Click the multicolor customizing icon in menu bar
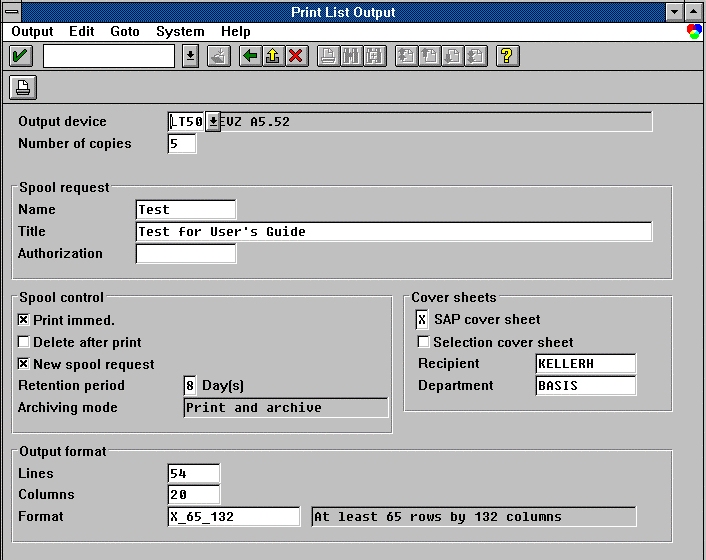Viewport: 706px width, 560px height. pos(694,32)
